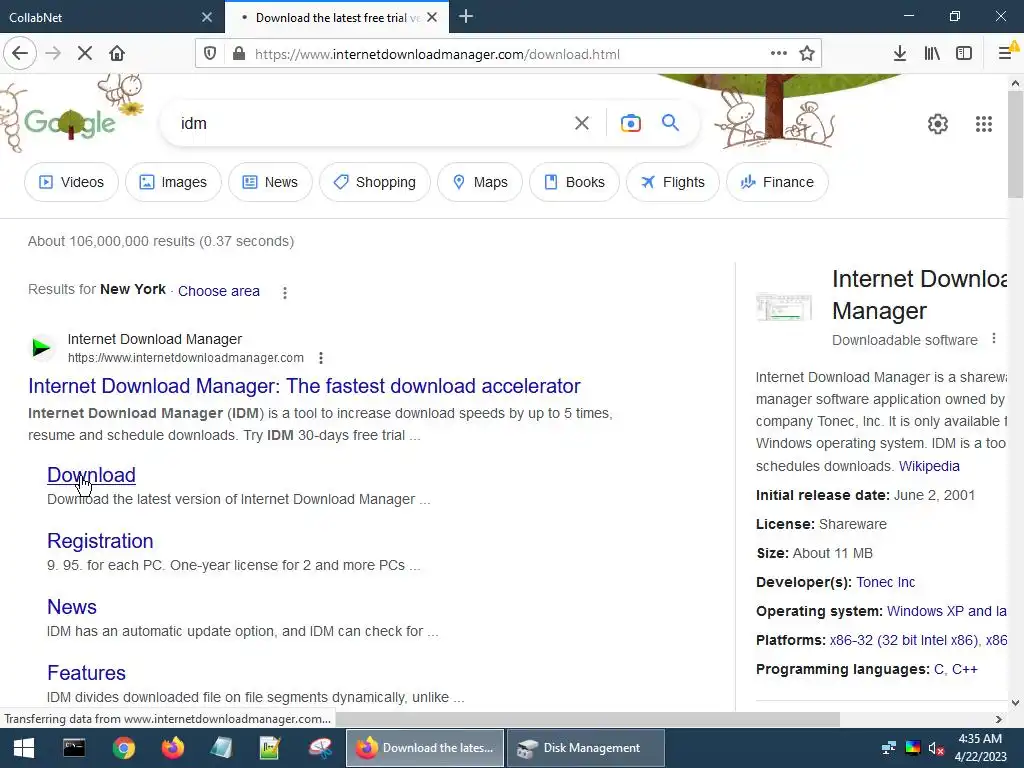This screenshot has width=1024, height=768.
Task: Filter results by Images
Action: pos(173,182)
